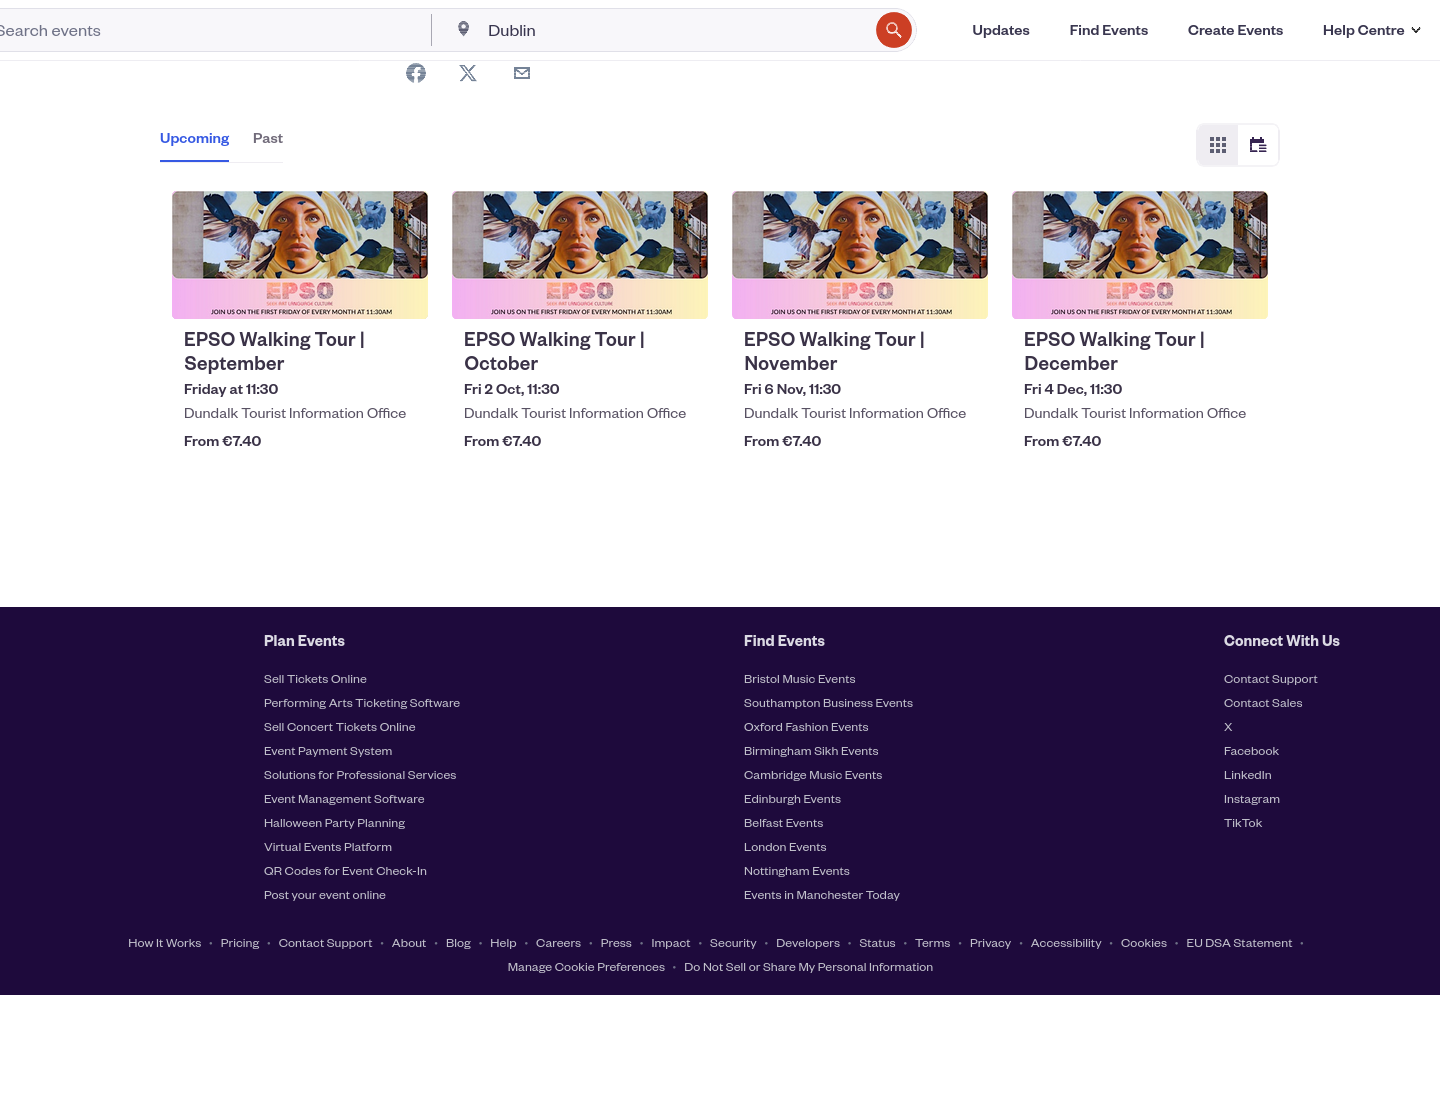Open Accessibility link in bottom bar

pyautogui.click(x=1066, y=943)
